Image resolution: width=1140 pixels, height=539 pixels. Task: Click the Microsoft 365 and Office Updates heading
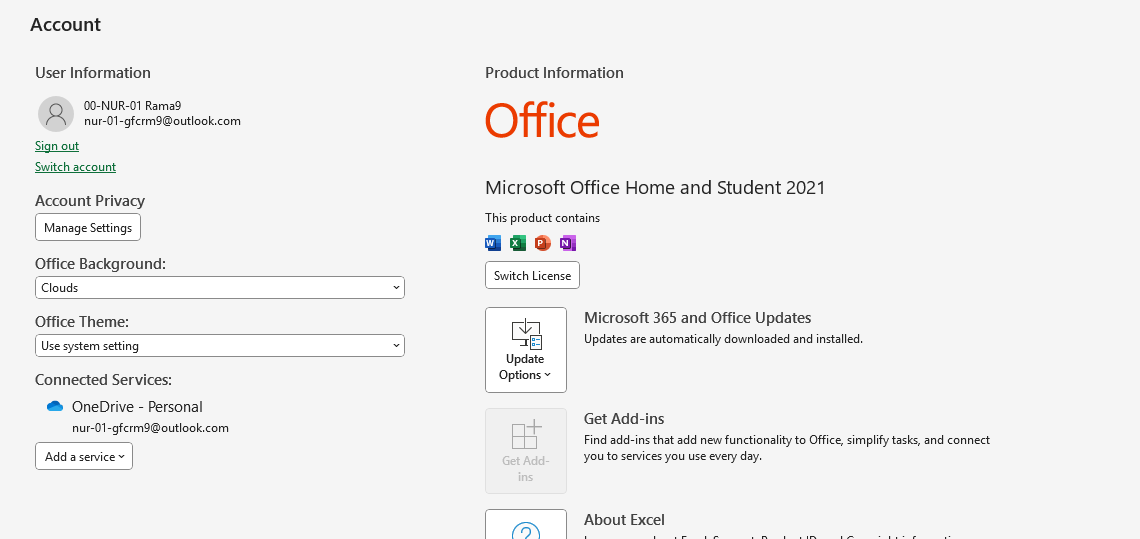[x=697, y=318]
